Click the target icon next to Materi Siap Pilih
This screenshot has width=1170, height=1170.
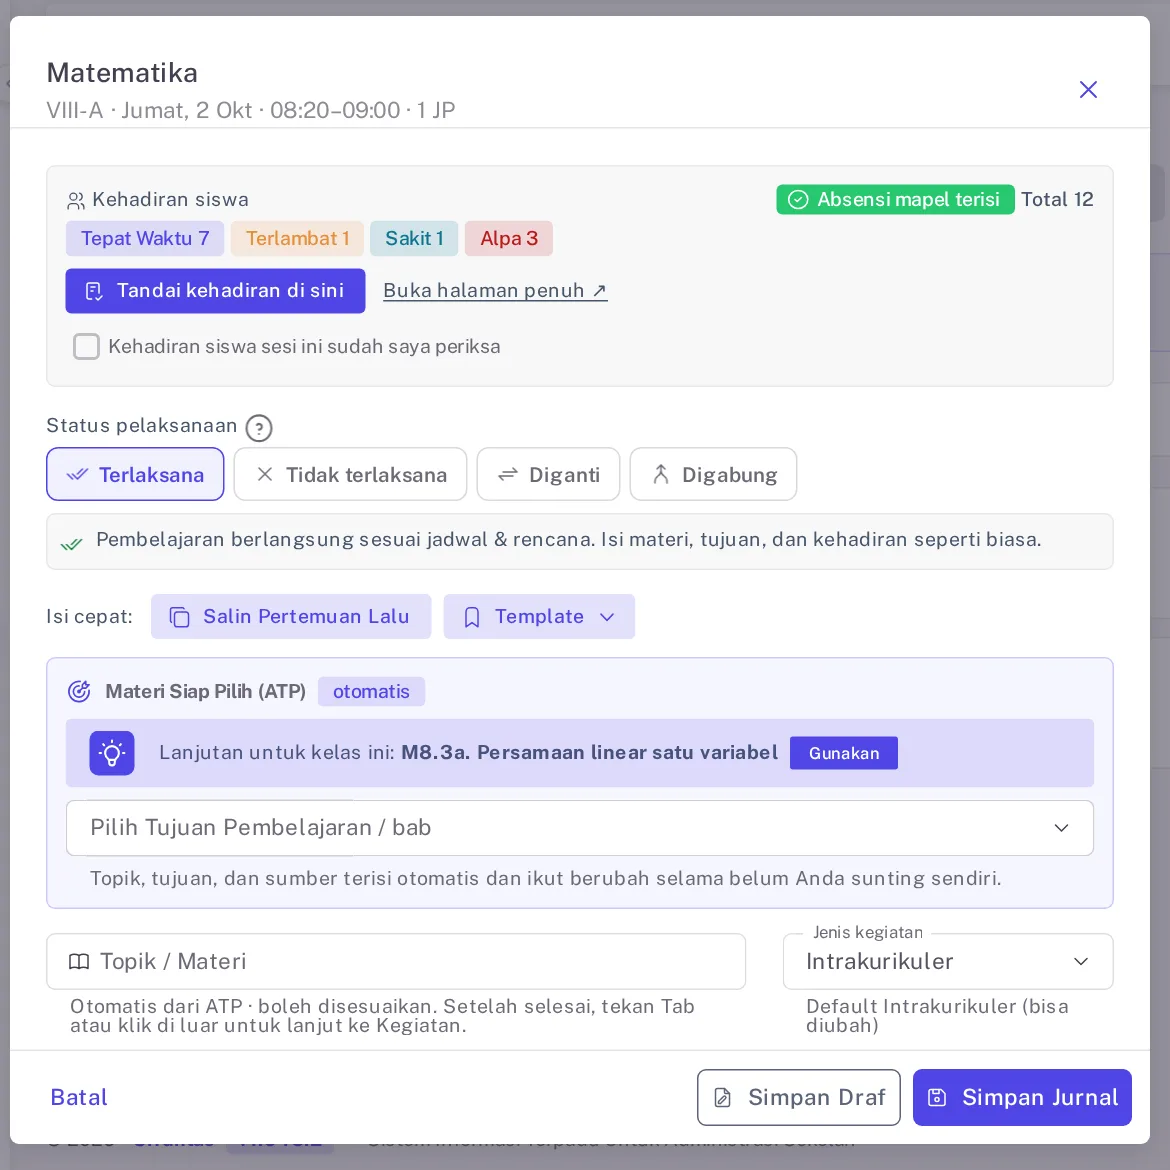pos(79,692)
